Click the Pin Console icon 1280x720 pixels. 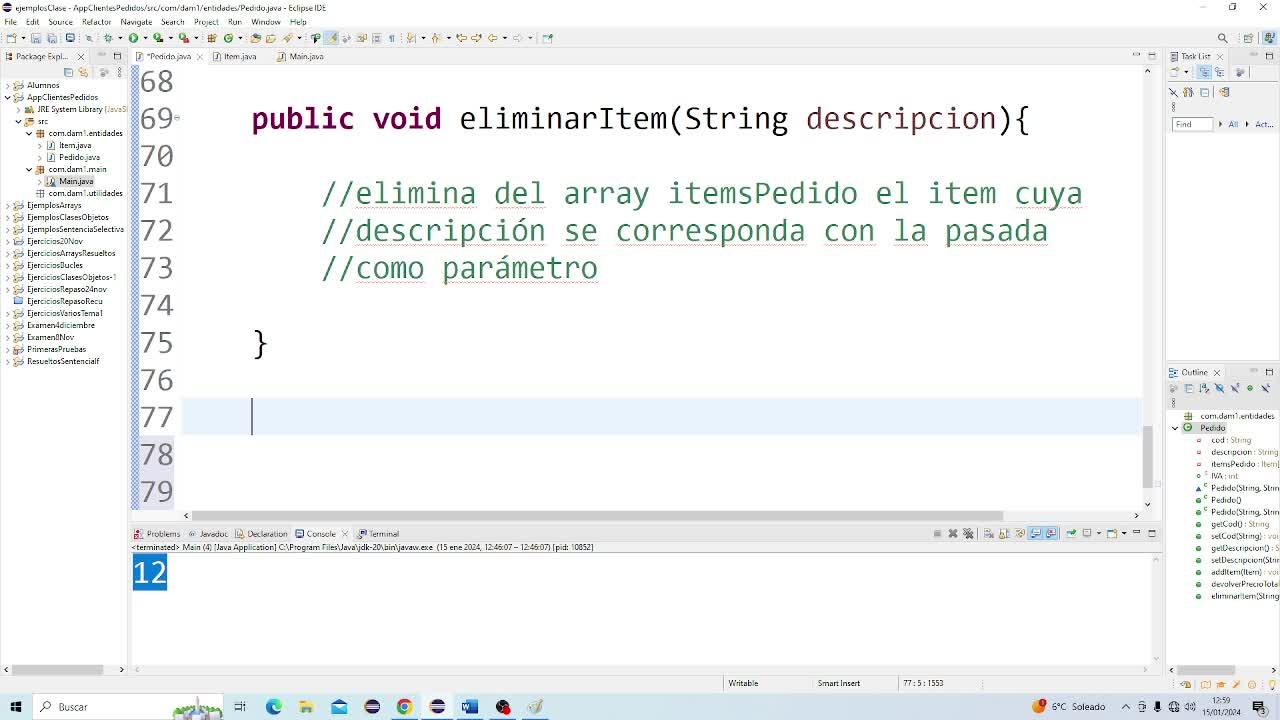1071,534
